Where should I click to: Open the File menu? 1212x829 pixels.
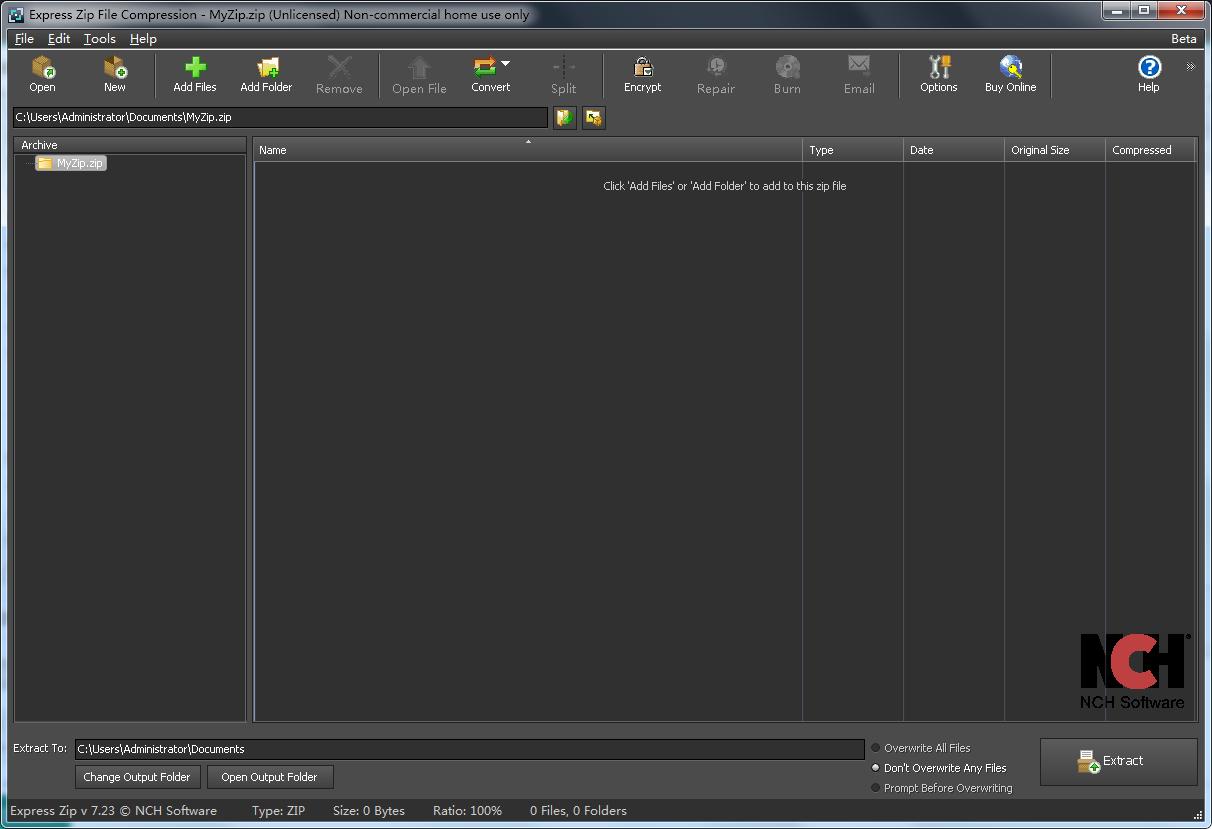24,39
